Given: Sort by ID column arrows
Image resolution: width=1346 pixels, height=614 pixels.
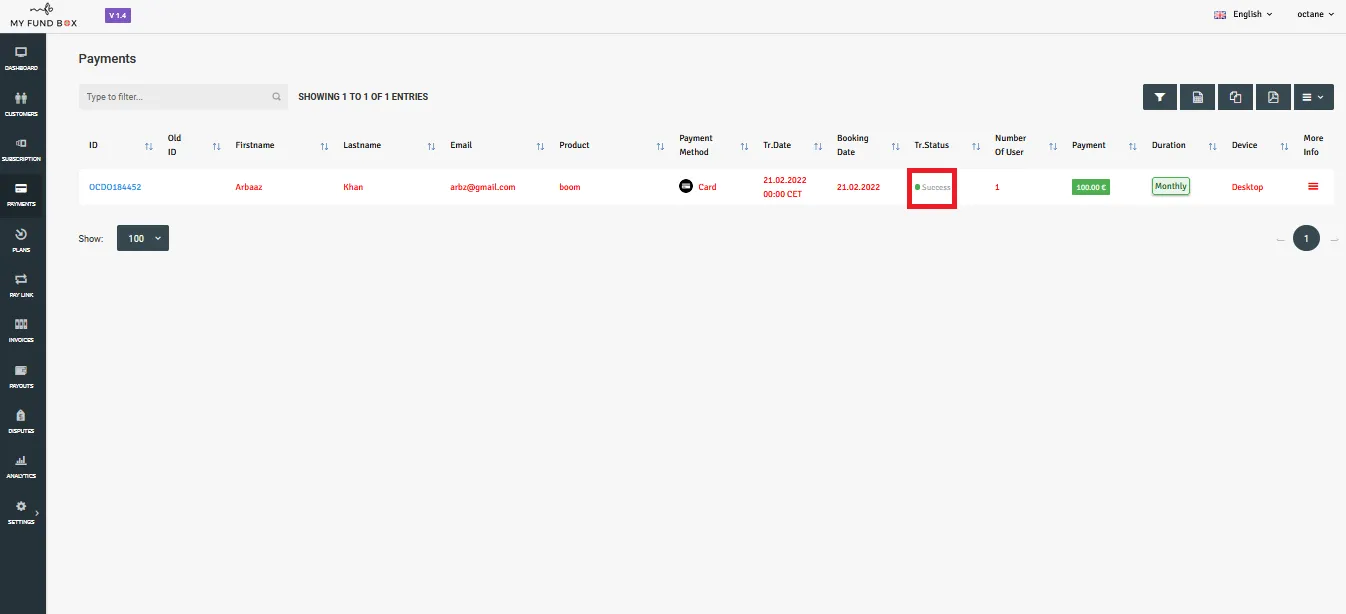Looking at the screenshot, I should point(149,146).
